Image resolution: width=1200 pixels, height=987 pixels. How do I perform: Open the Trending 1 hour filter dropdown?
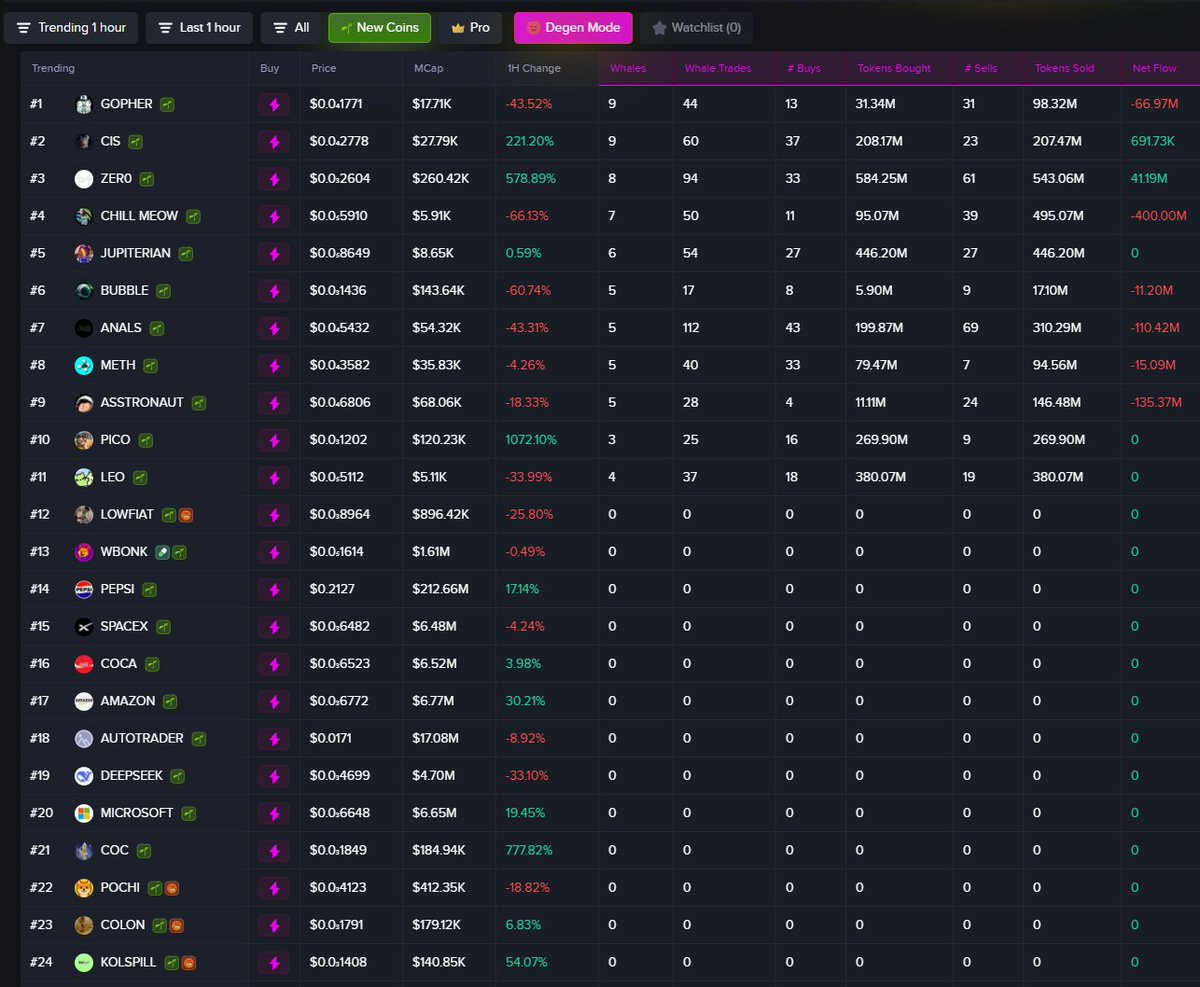tap(71, 28)
